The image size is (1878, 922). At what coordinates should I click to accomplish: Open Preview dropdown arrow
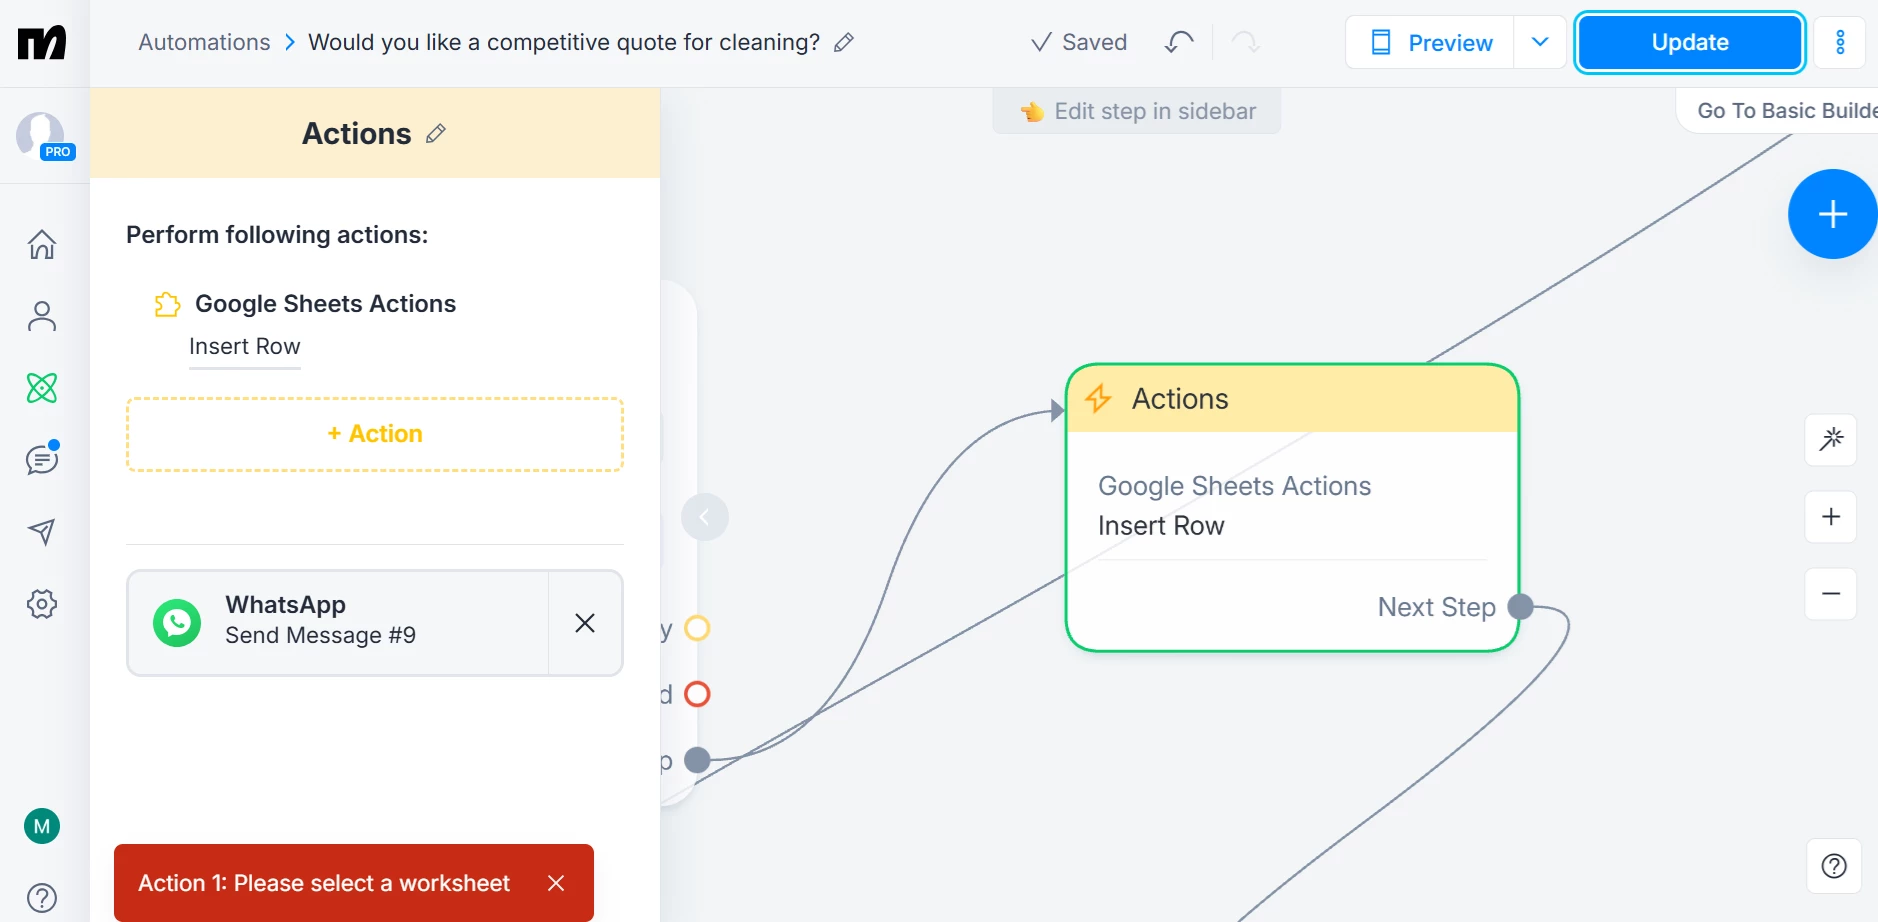(x=1540, y=42)
